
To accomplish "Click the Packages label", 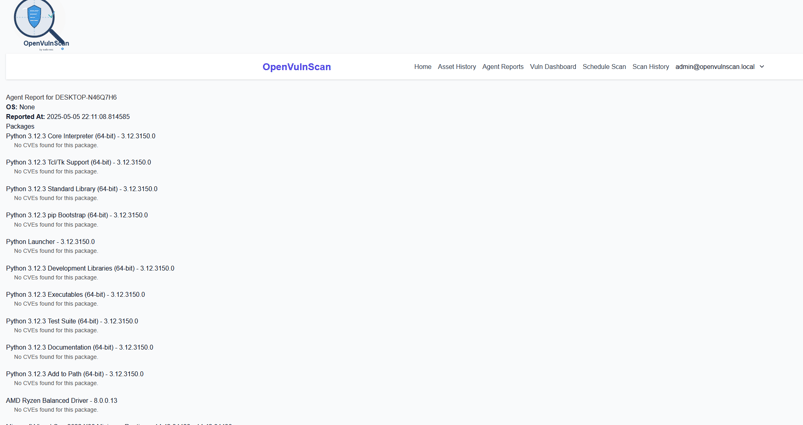I will click(x=20, y=126).
